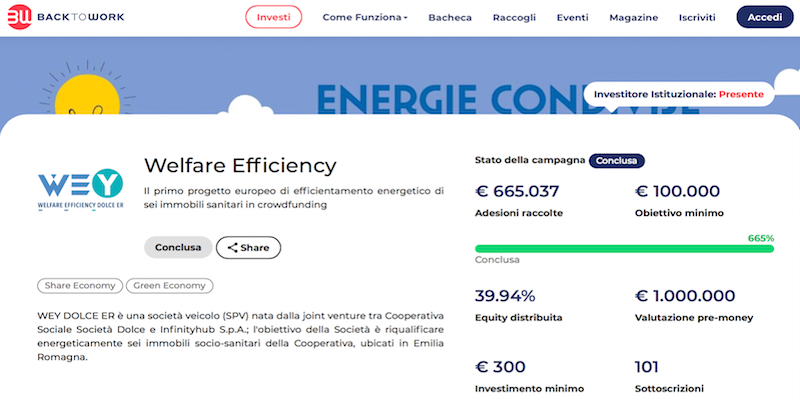Open the Investi page
The image size is (800, 400).
pyautogui.click(x=273, y=18)
